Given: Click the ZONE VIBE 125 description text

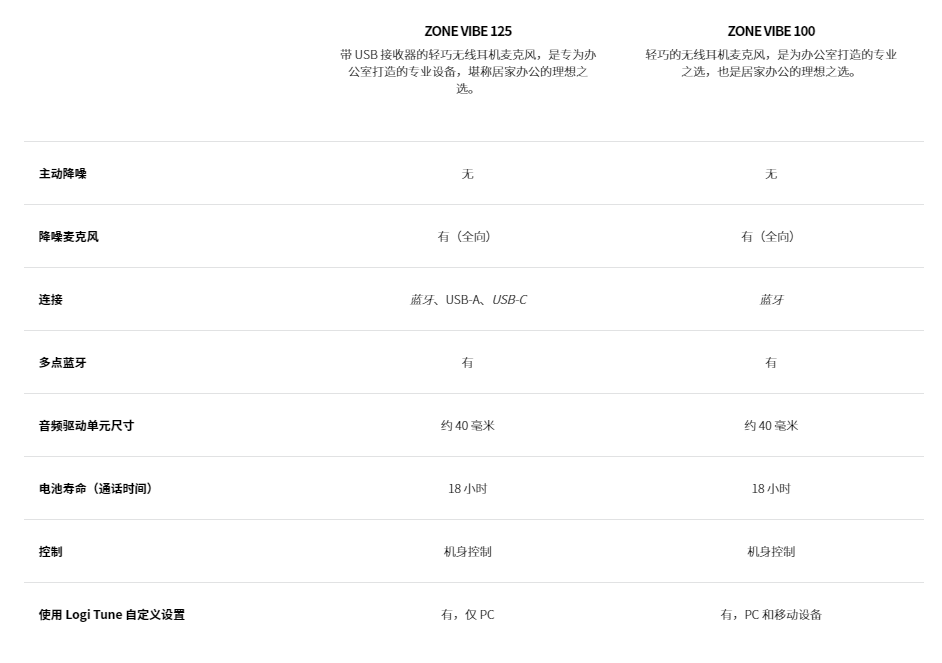Looking at the screenshot, I should (x=468, y=71).
